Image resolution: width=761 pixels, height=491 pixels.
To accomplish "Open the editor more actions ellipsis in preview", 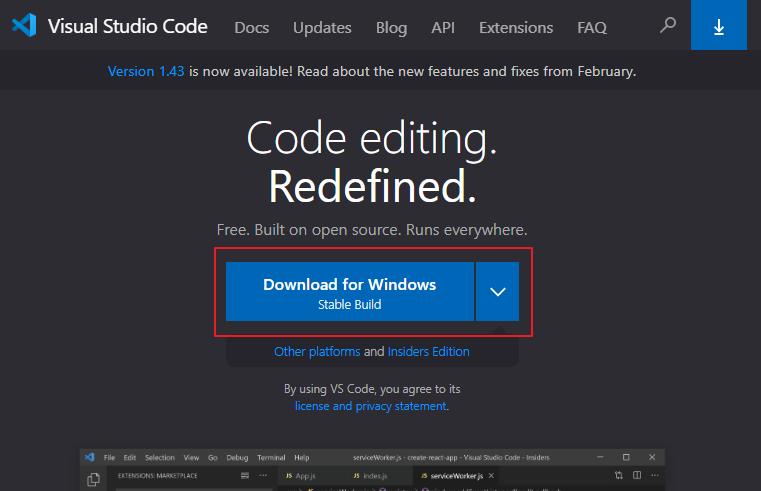I will point(655,475).
